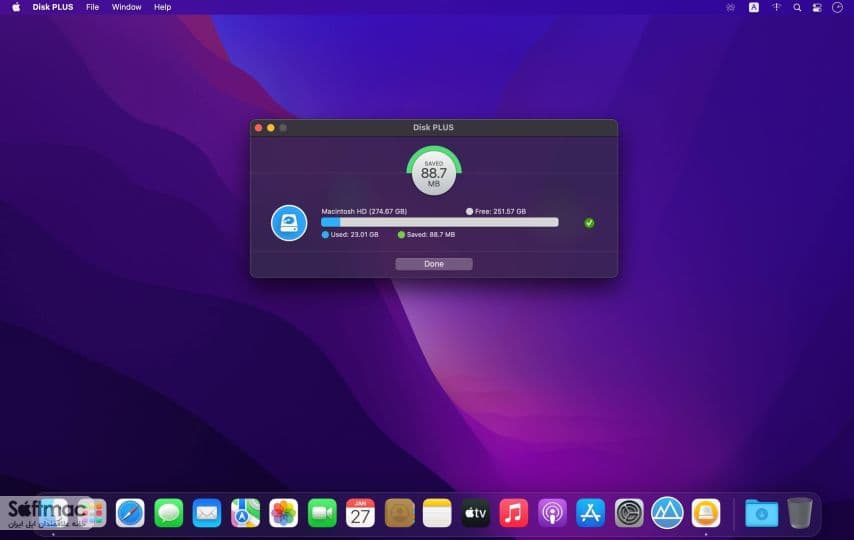Click the 'Used: 23.01 GB' label
This screenshot has width=854, height=540.
point(355,235)
